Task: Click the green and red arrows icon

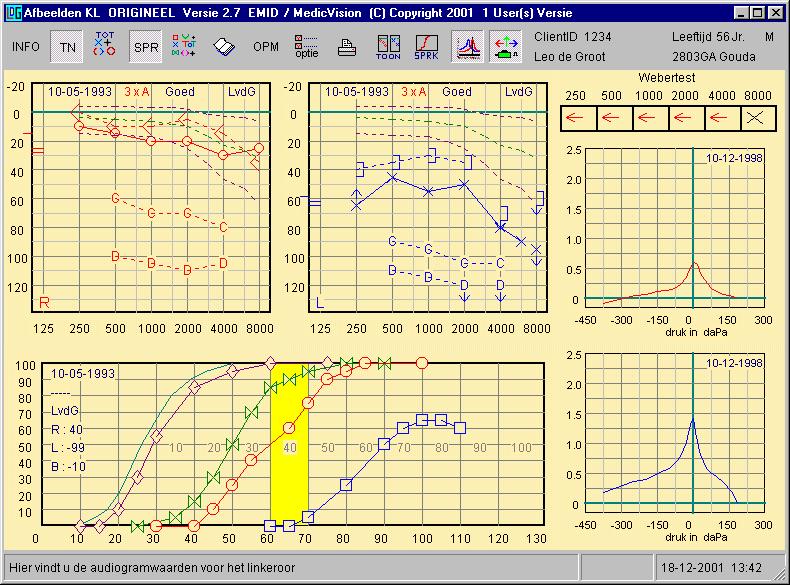Action: pos(506,46)
